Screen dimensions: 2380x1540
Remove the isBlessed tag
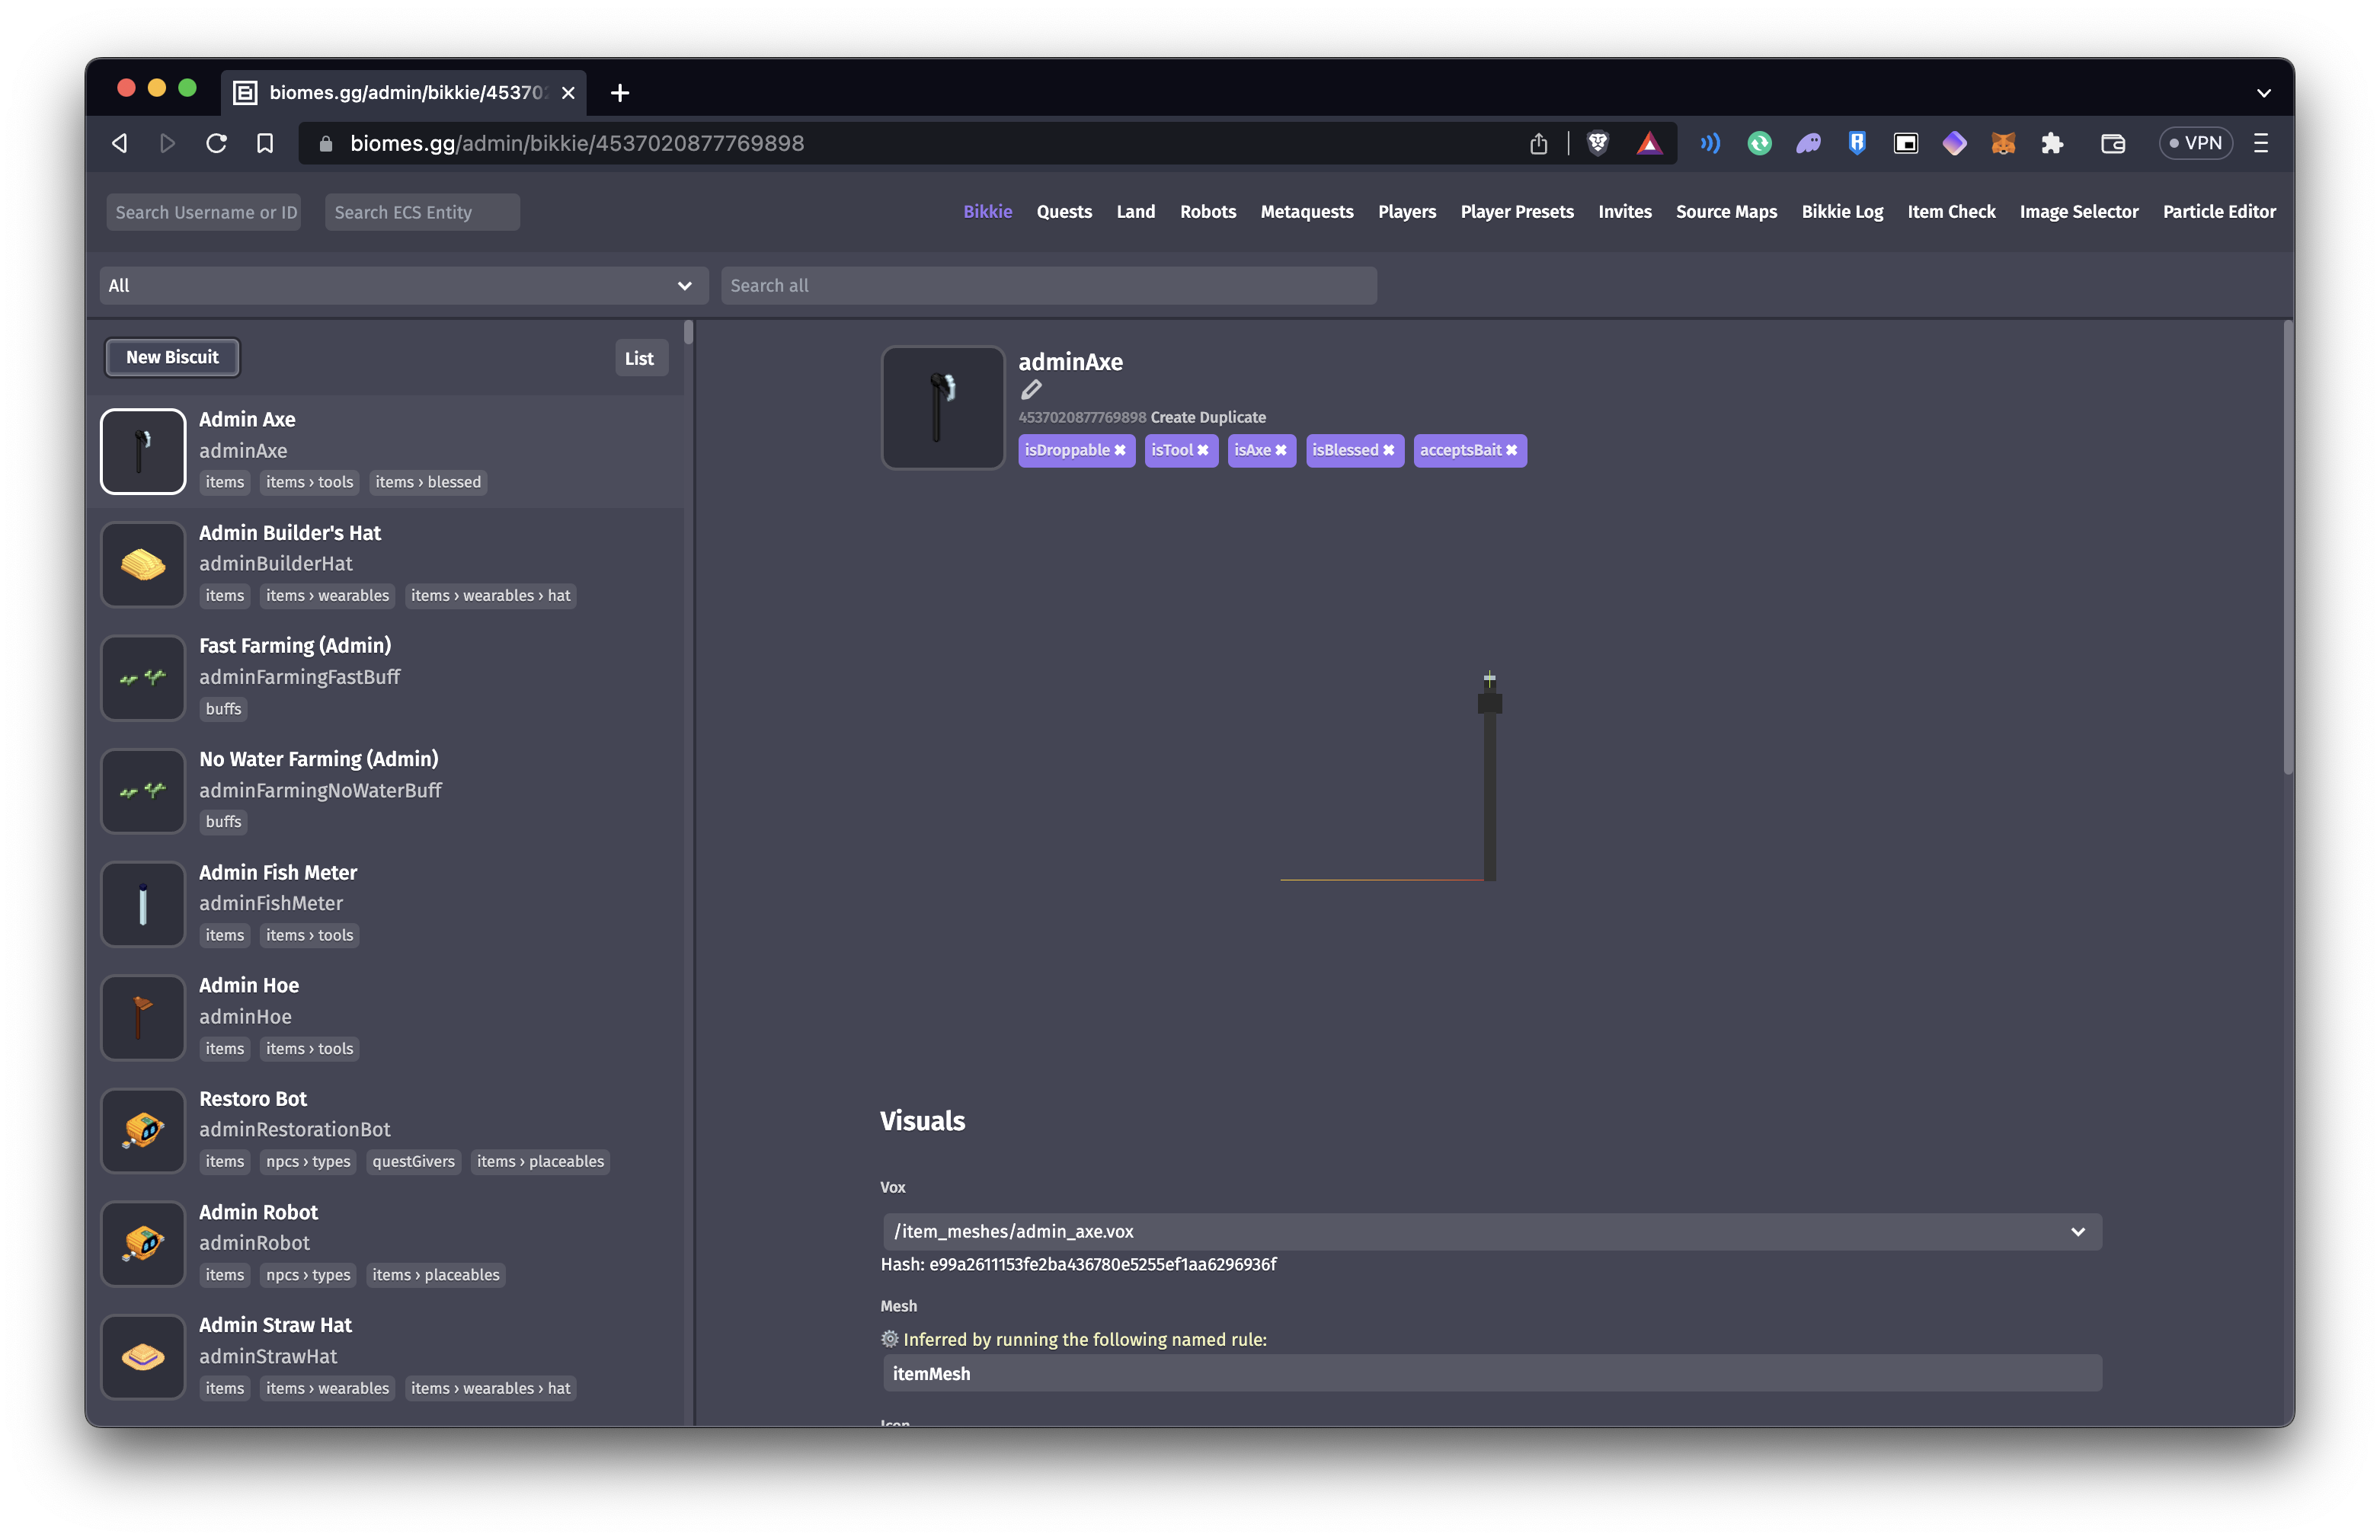(1388, 451)
